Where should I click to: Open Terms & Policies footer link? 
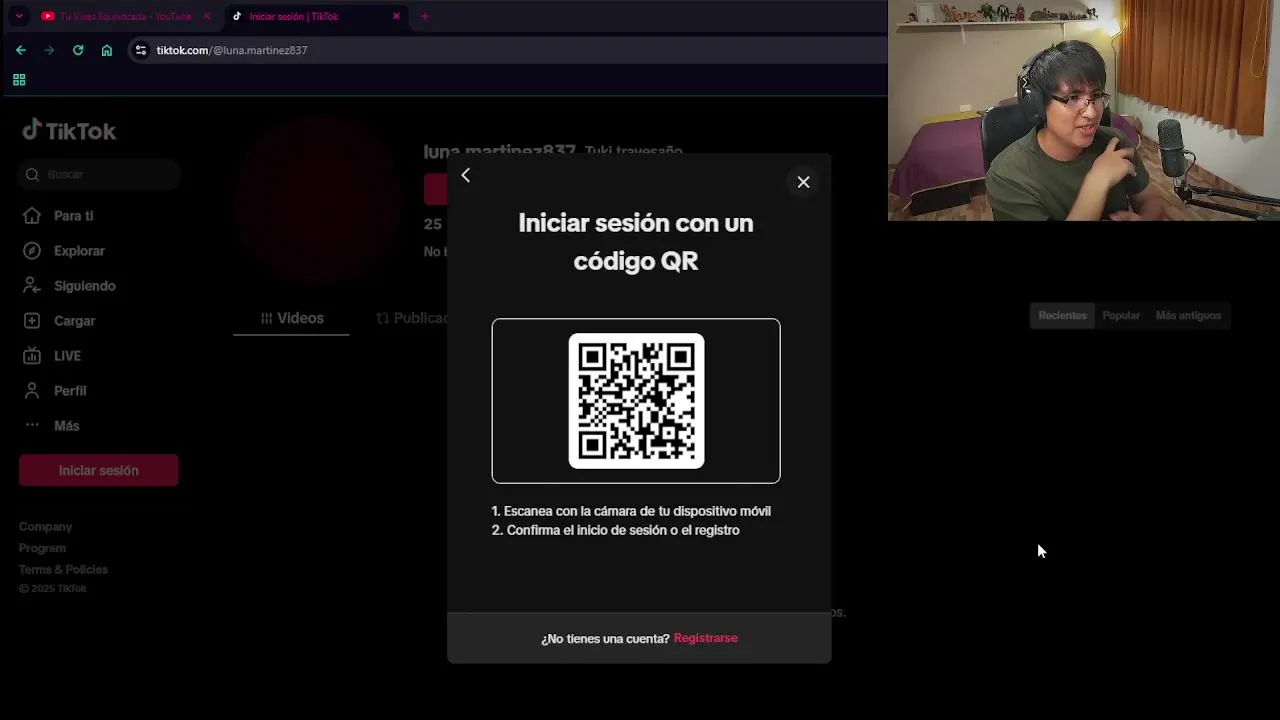tap(63, 570)
